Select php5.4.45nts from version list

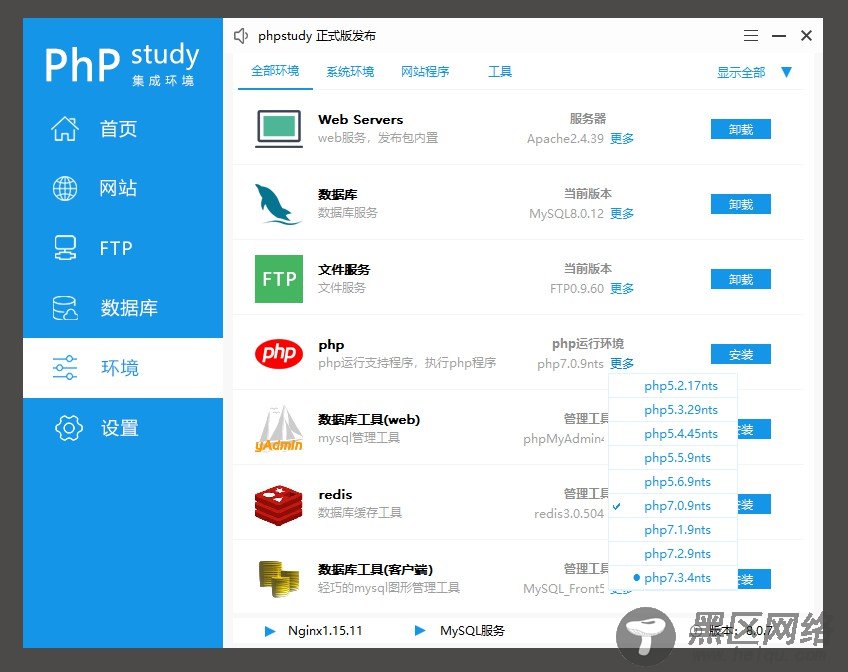tap(673, 434)
